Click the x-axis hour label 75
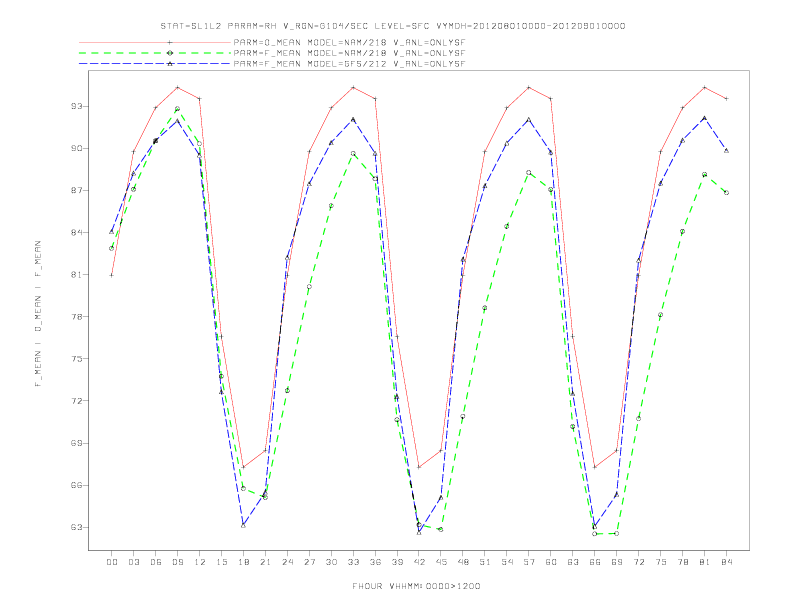The image size is (792, 612). 661,562
